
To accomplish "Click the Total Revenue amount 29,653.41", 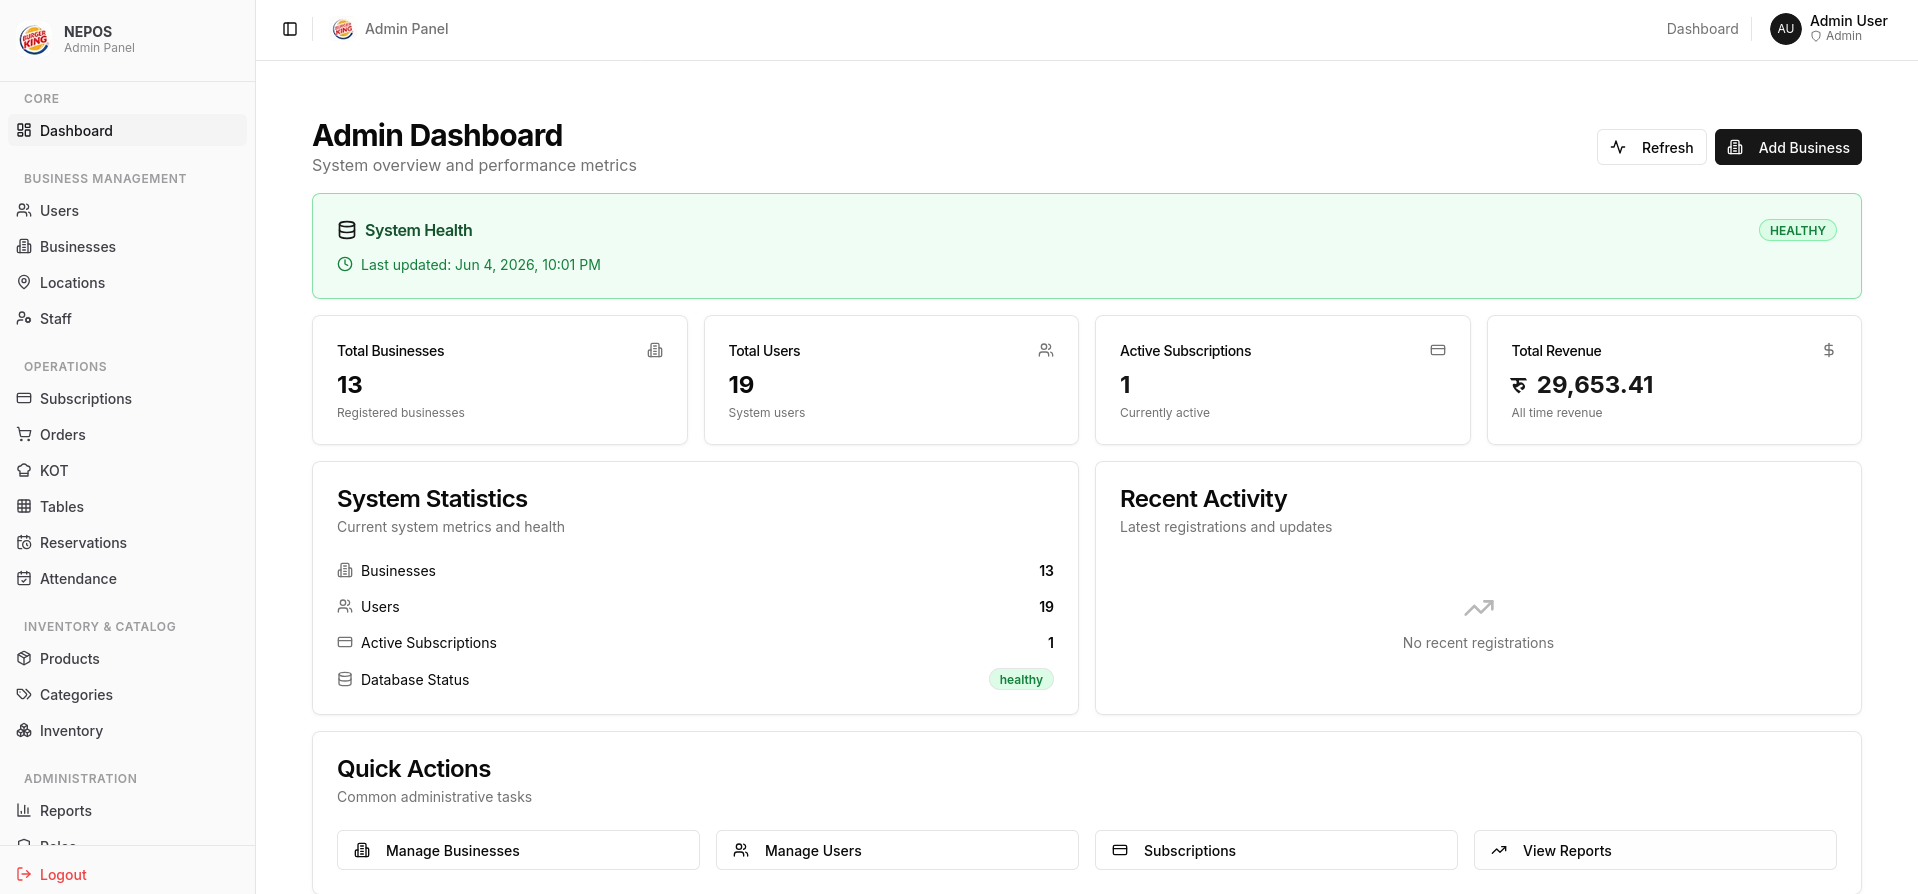I will click(1582, 385).
